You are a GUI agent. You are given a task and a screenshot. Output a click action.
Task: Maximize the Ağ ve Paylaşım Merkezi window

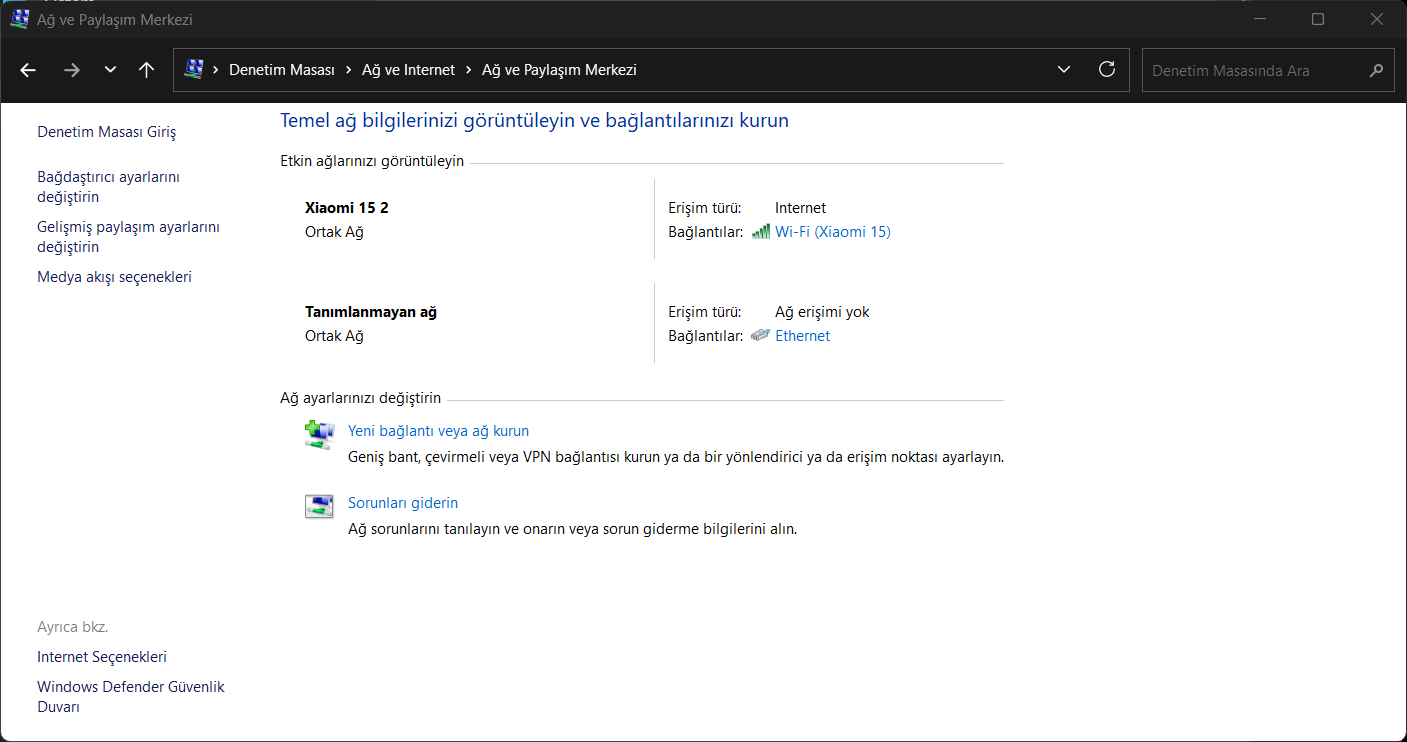pyautogui.click(x=1318, y=19)
